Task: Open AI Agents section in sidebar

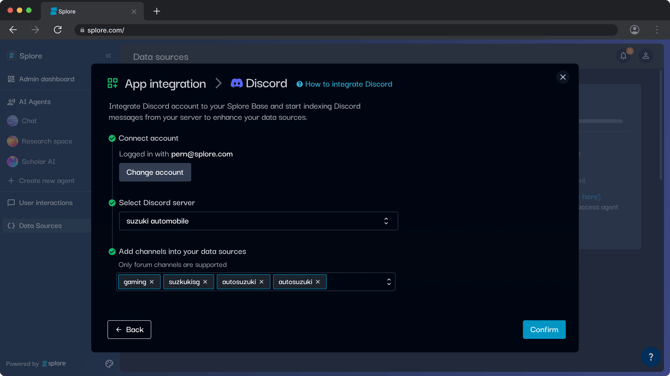Action: tap(29, 102)
